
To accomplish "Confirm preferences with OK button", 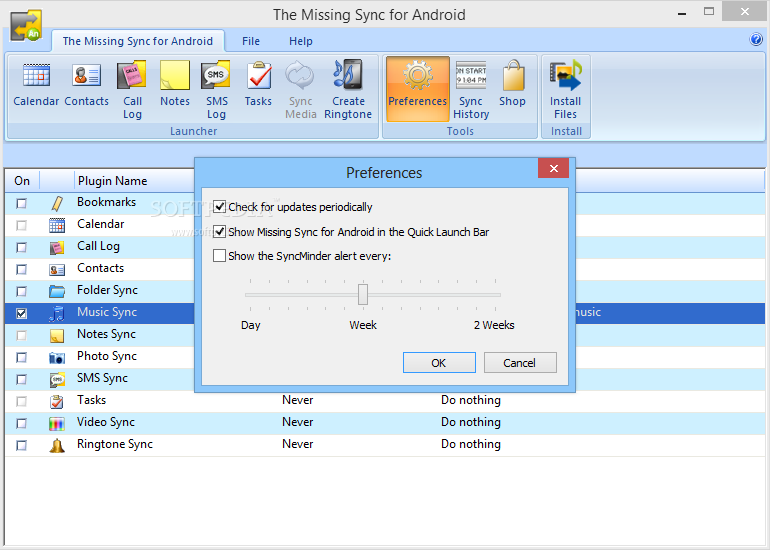I will (x=439, y=362).
